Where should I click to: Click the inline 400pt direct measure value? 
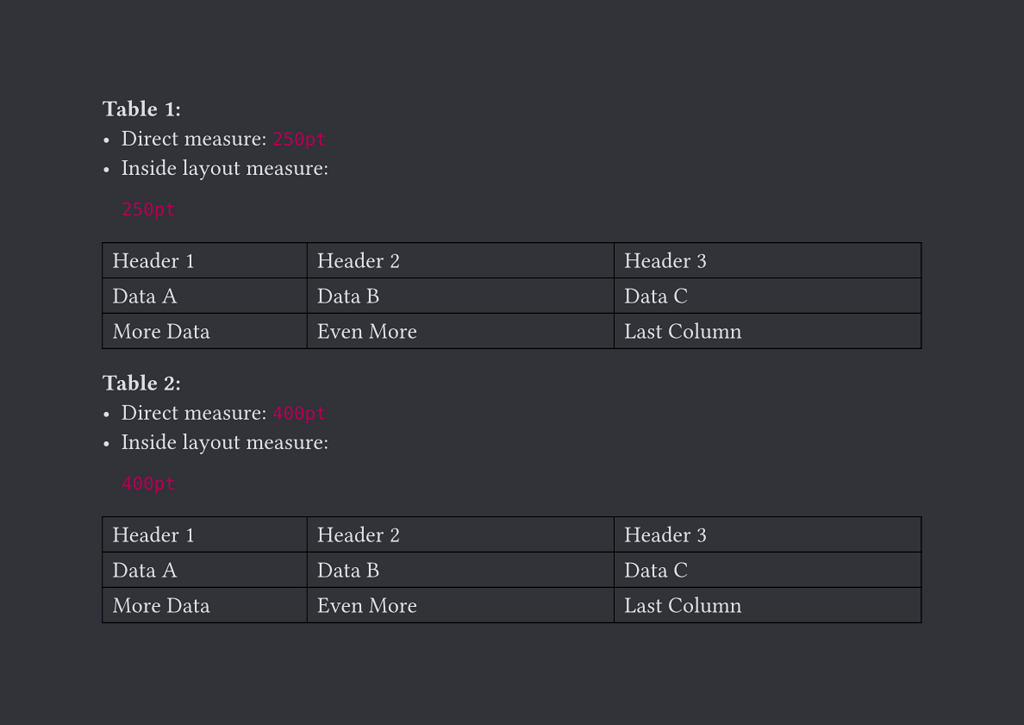(299, 414)
